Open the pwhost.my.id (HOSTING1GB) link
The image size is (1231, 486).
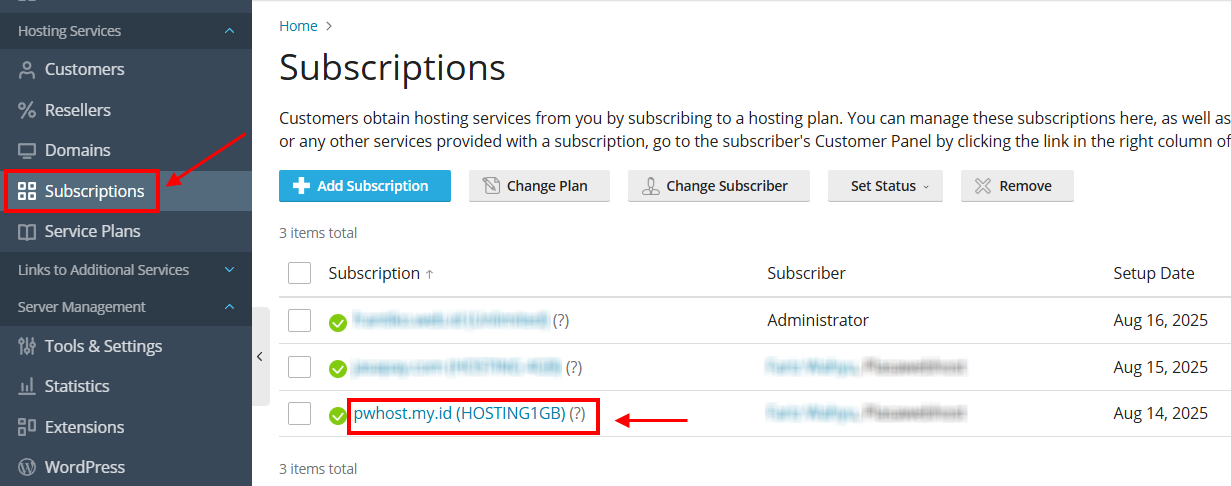tap(459, 413)
